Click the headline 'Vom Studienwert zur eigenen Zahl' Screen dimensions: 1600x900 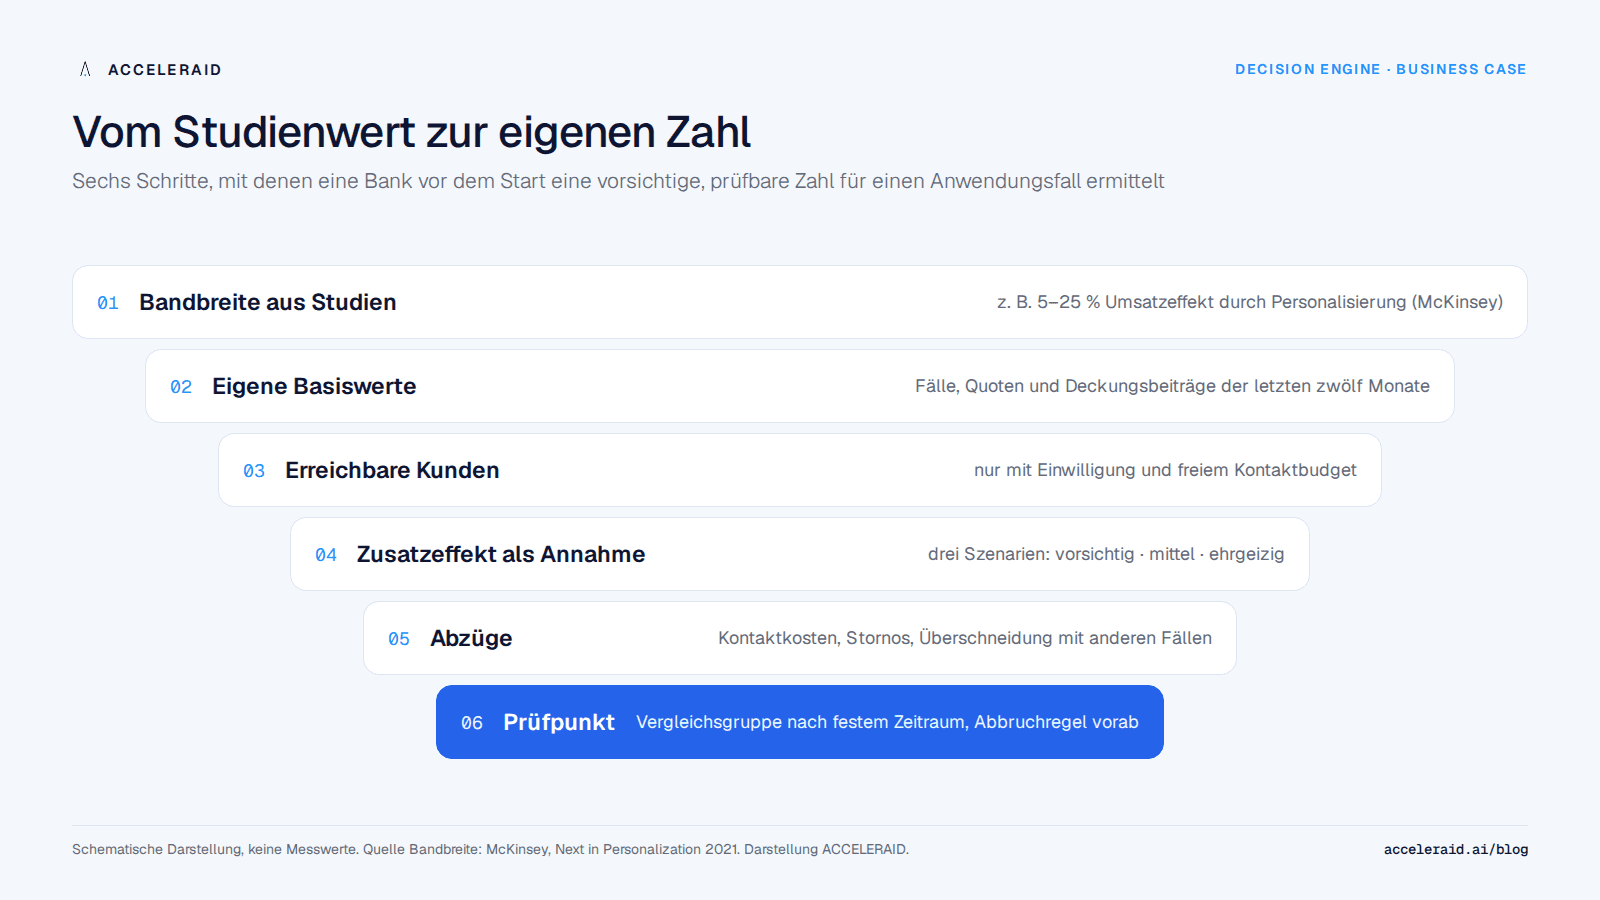tap(411, 132)
